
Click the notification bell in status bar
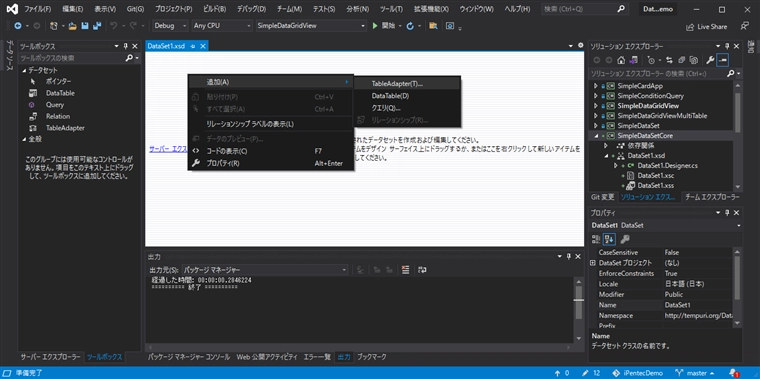tap(733, 374)
